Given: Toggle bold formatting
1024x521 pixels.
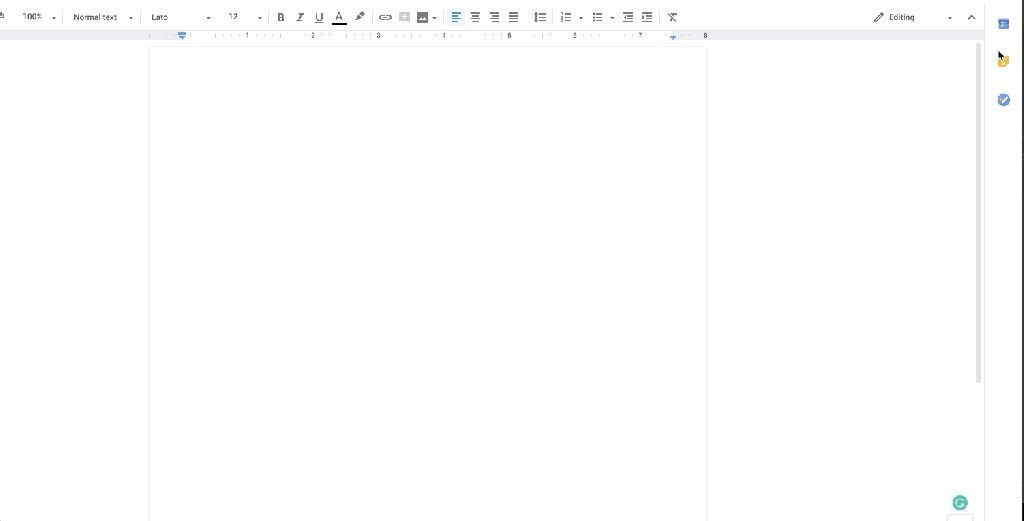Looking at the screenshot, I should click(x=280, y=17).
